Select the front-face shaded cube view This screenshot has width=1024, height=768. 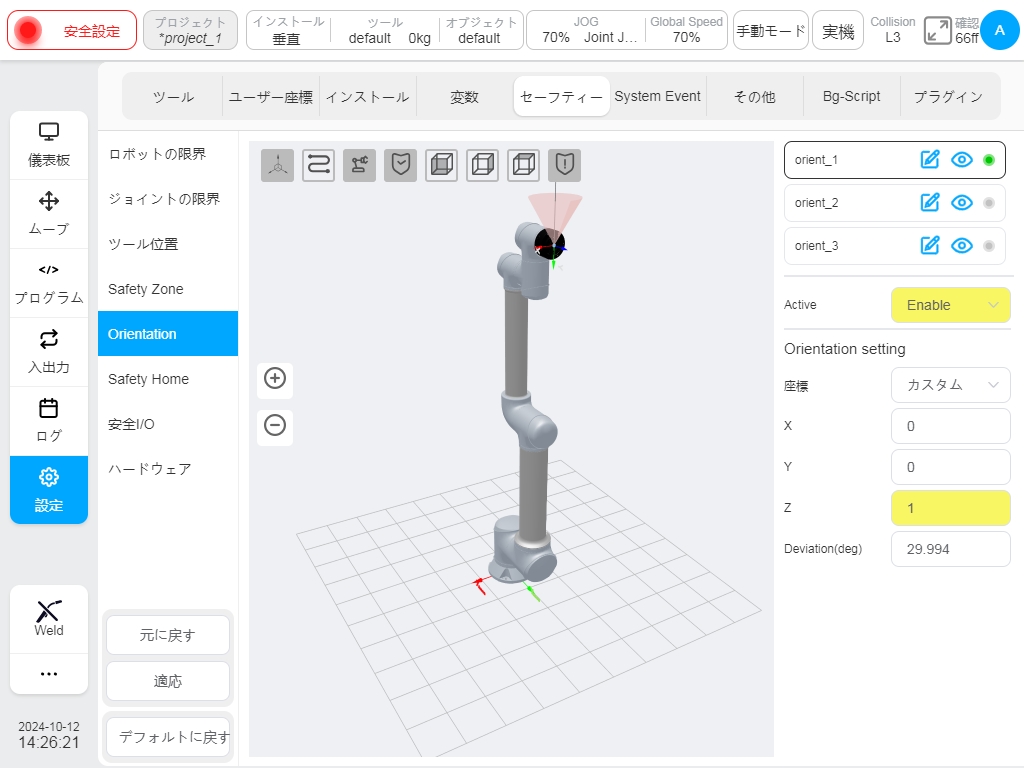(441, 165)
